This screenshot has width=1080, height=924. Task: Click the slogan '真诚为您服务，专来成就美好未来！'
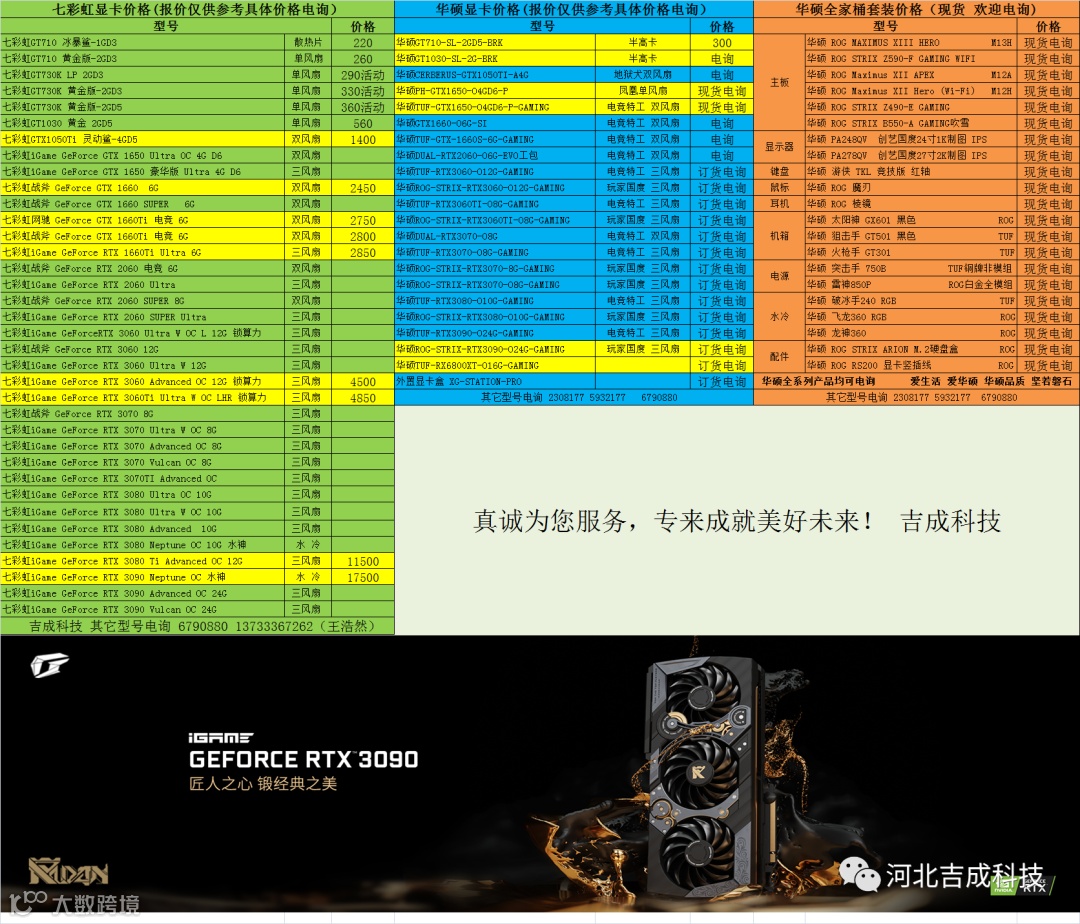[674, 521]
